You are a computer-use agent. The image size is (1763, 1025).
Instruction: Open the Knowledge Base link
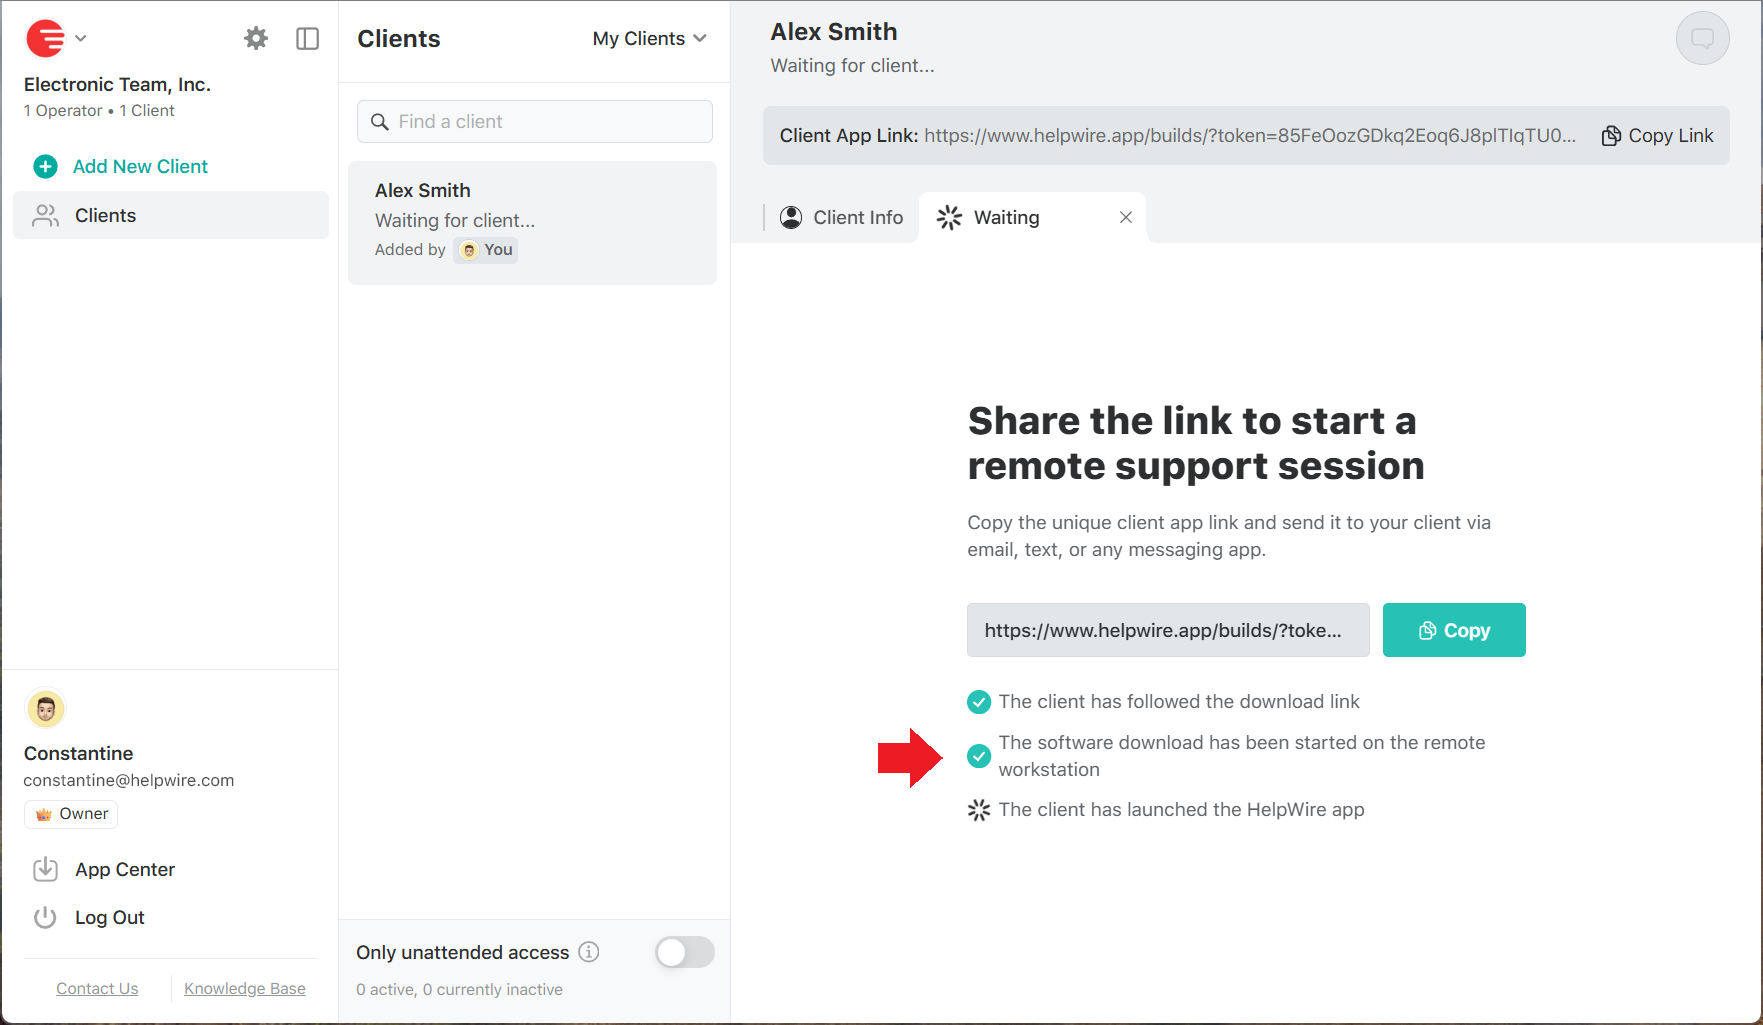244,988
